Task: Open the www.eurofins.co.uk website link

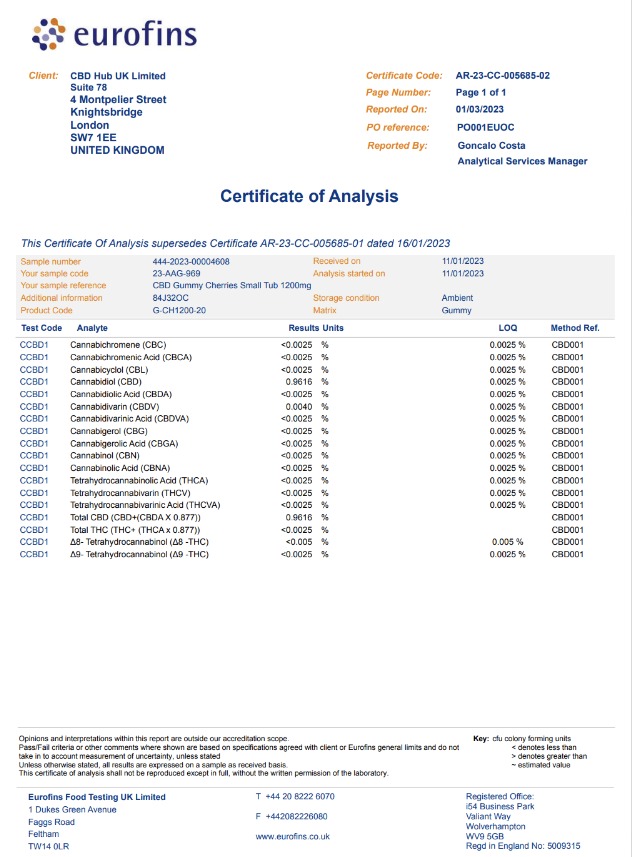Action: [294, 836]
